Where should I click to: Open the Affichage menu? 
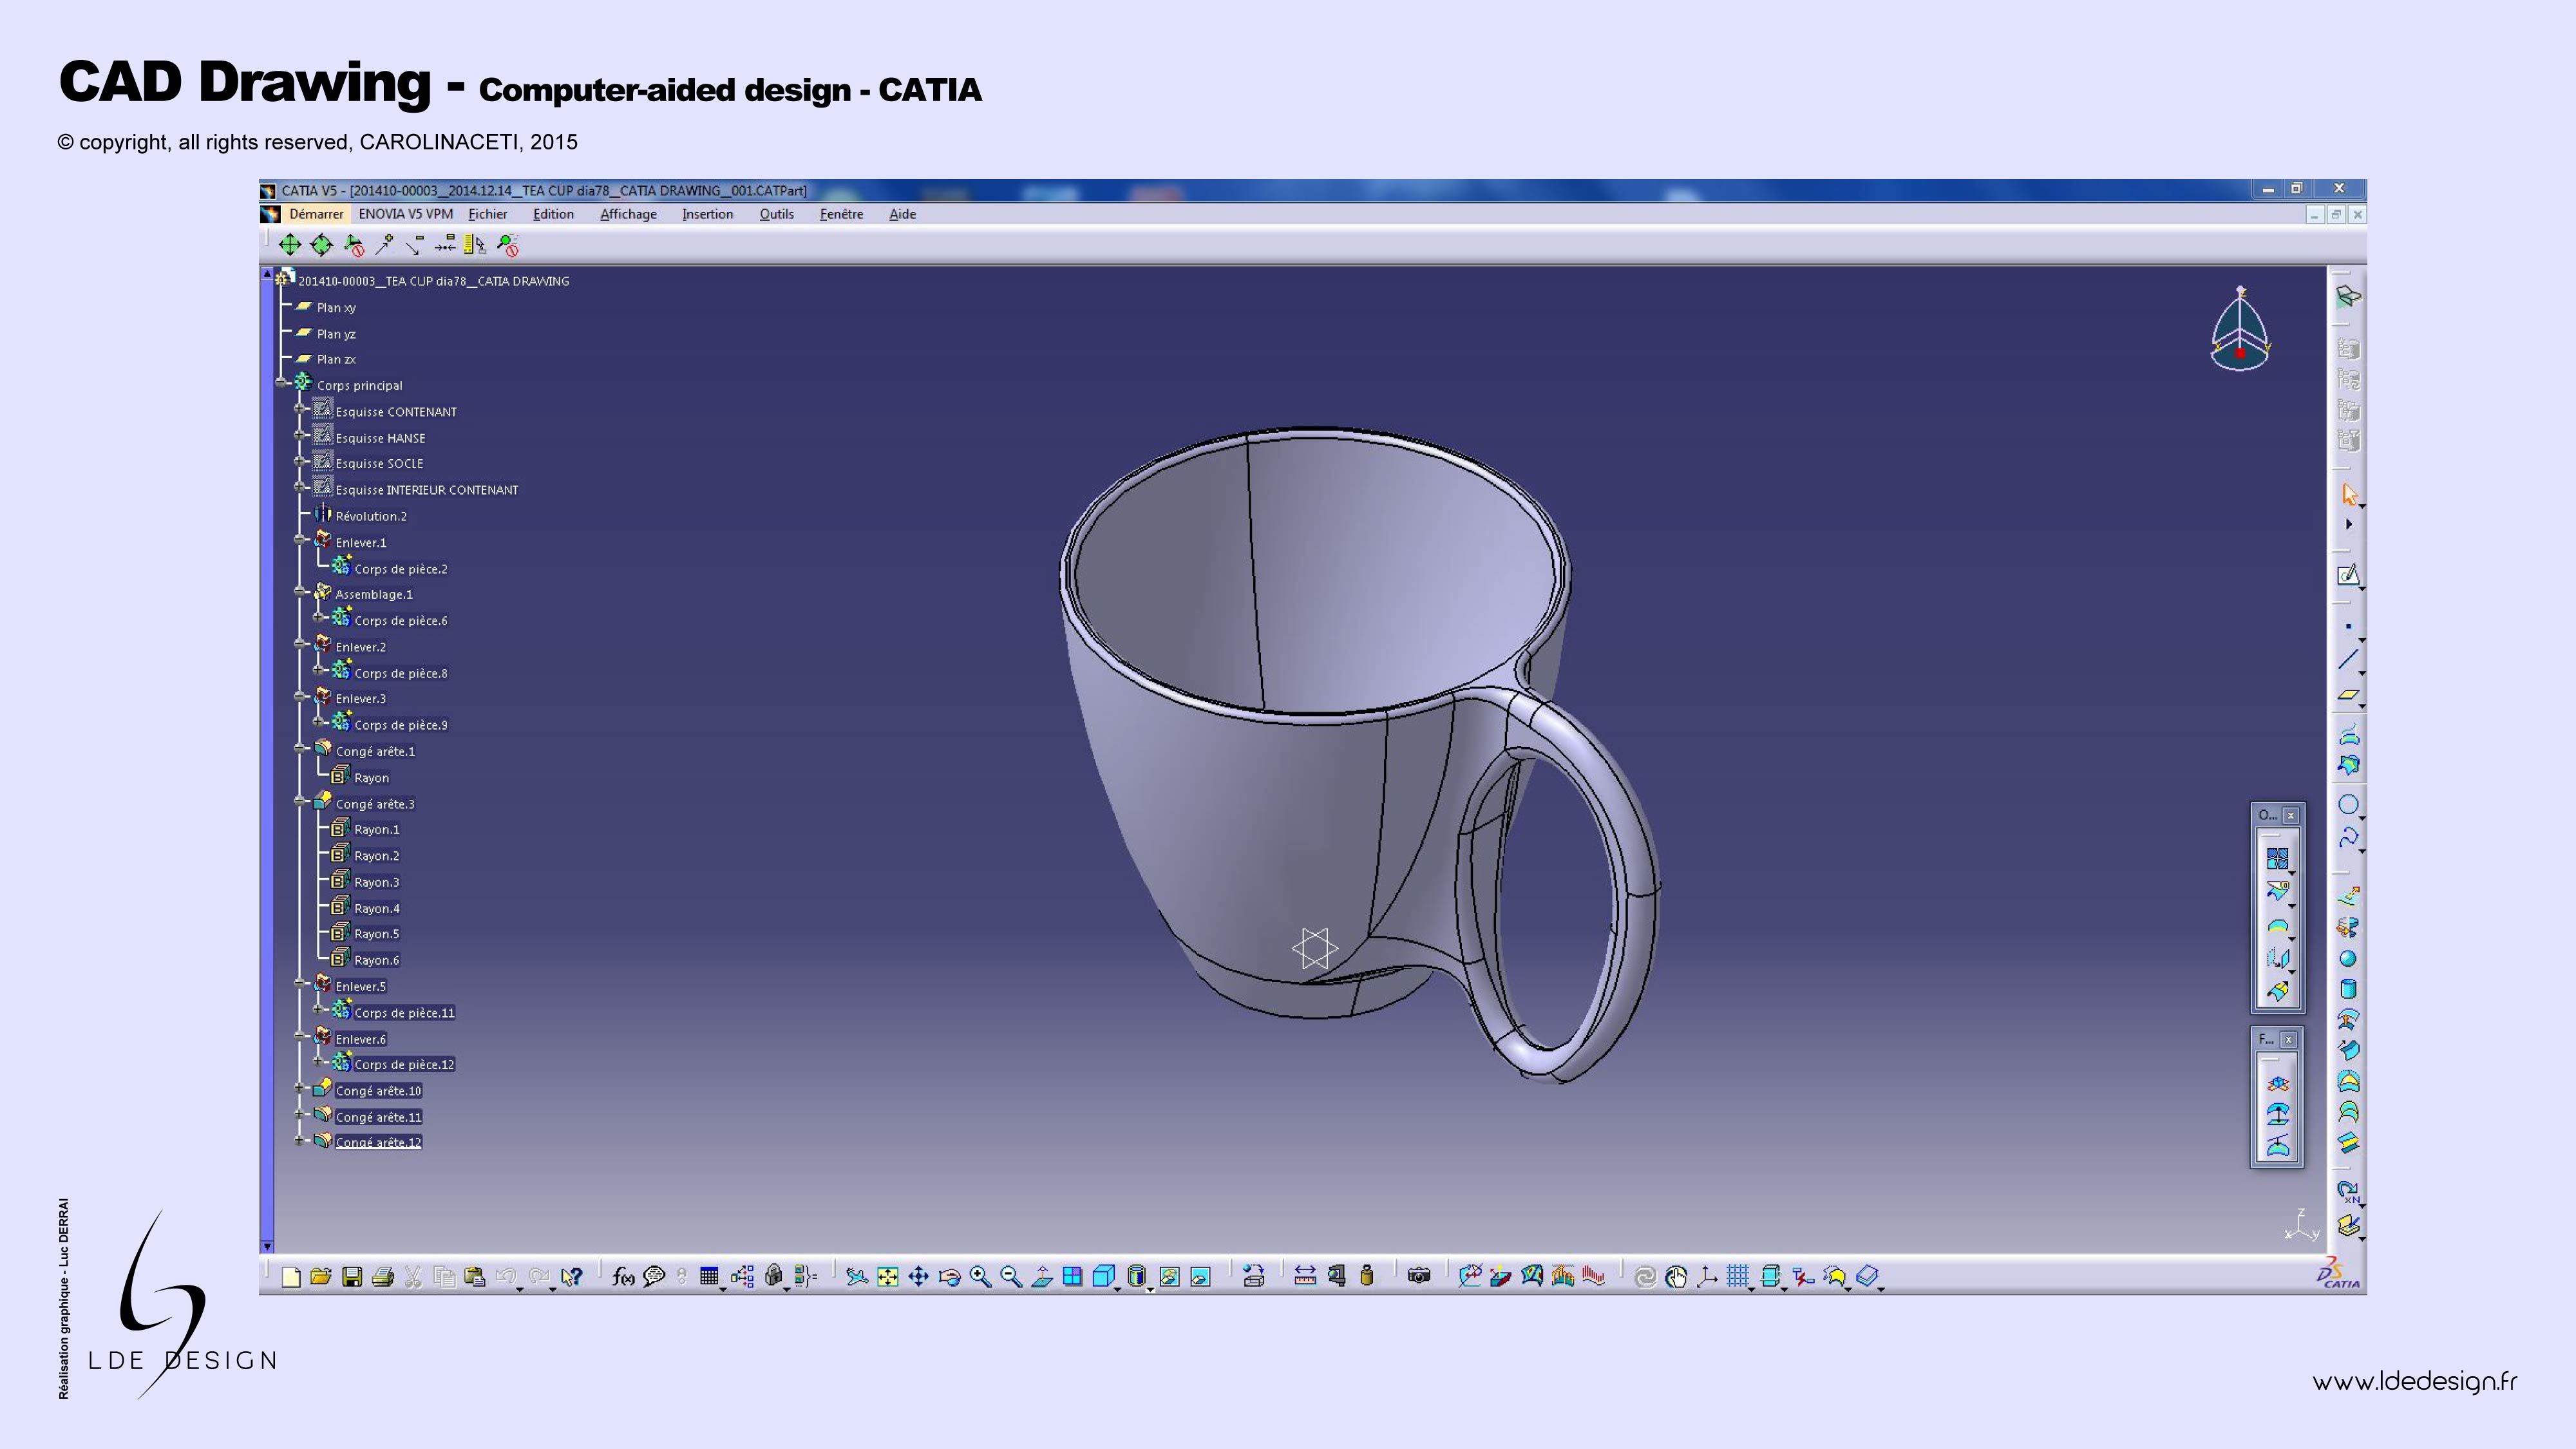[x=628, y=214]
